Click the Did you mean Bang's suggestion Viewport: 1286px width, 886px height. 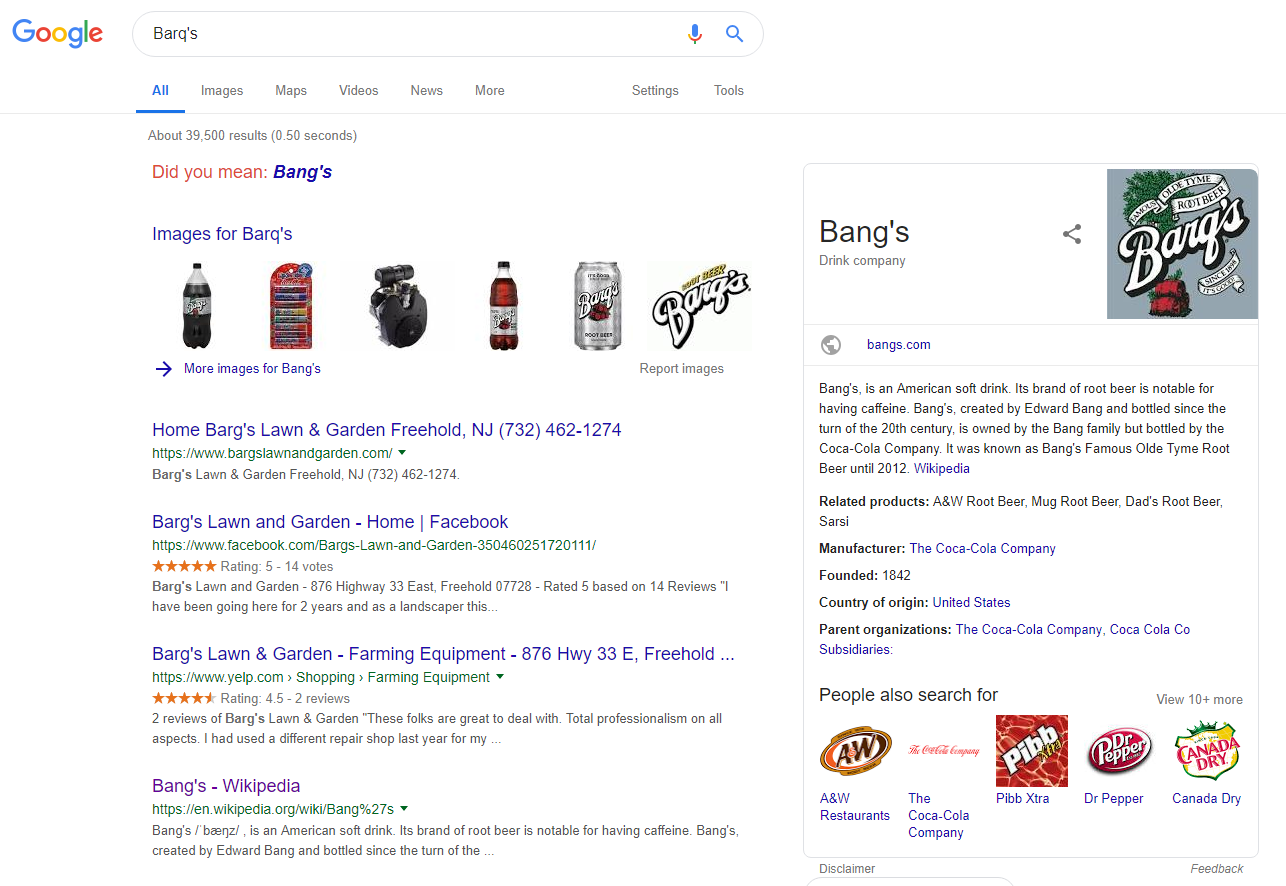(x=303, y=172)
